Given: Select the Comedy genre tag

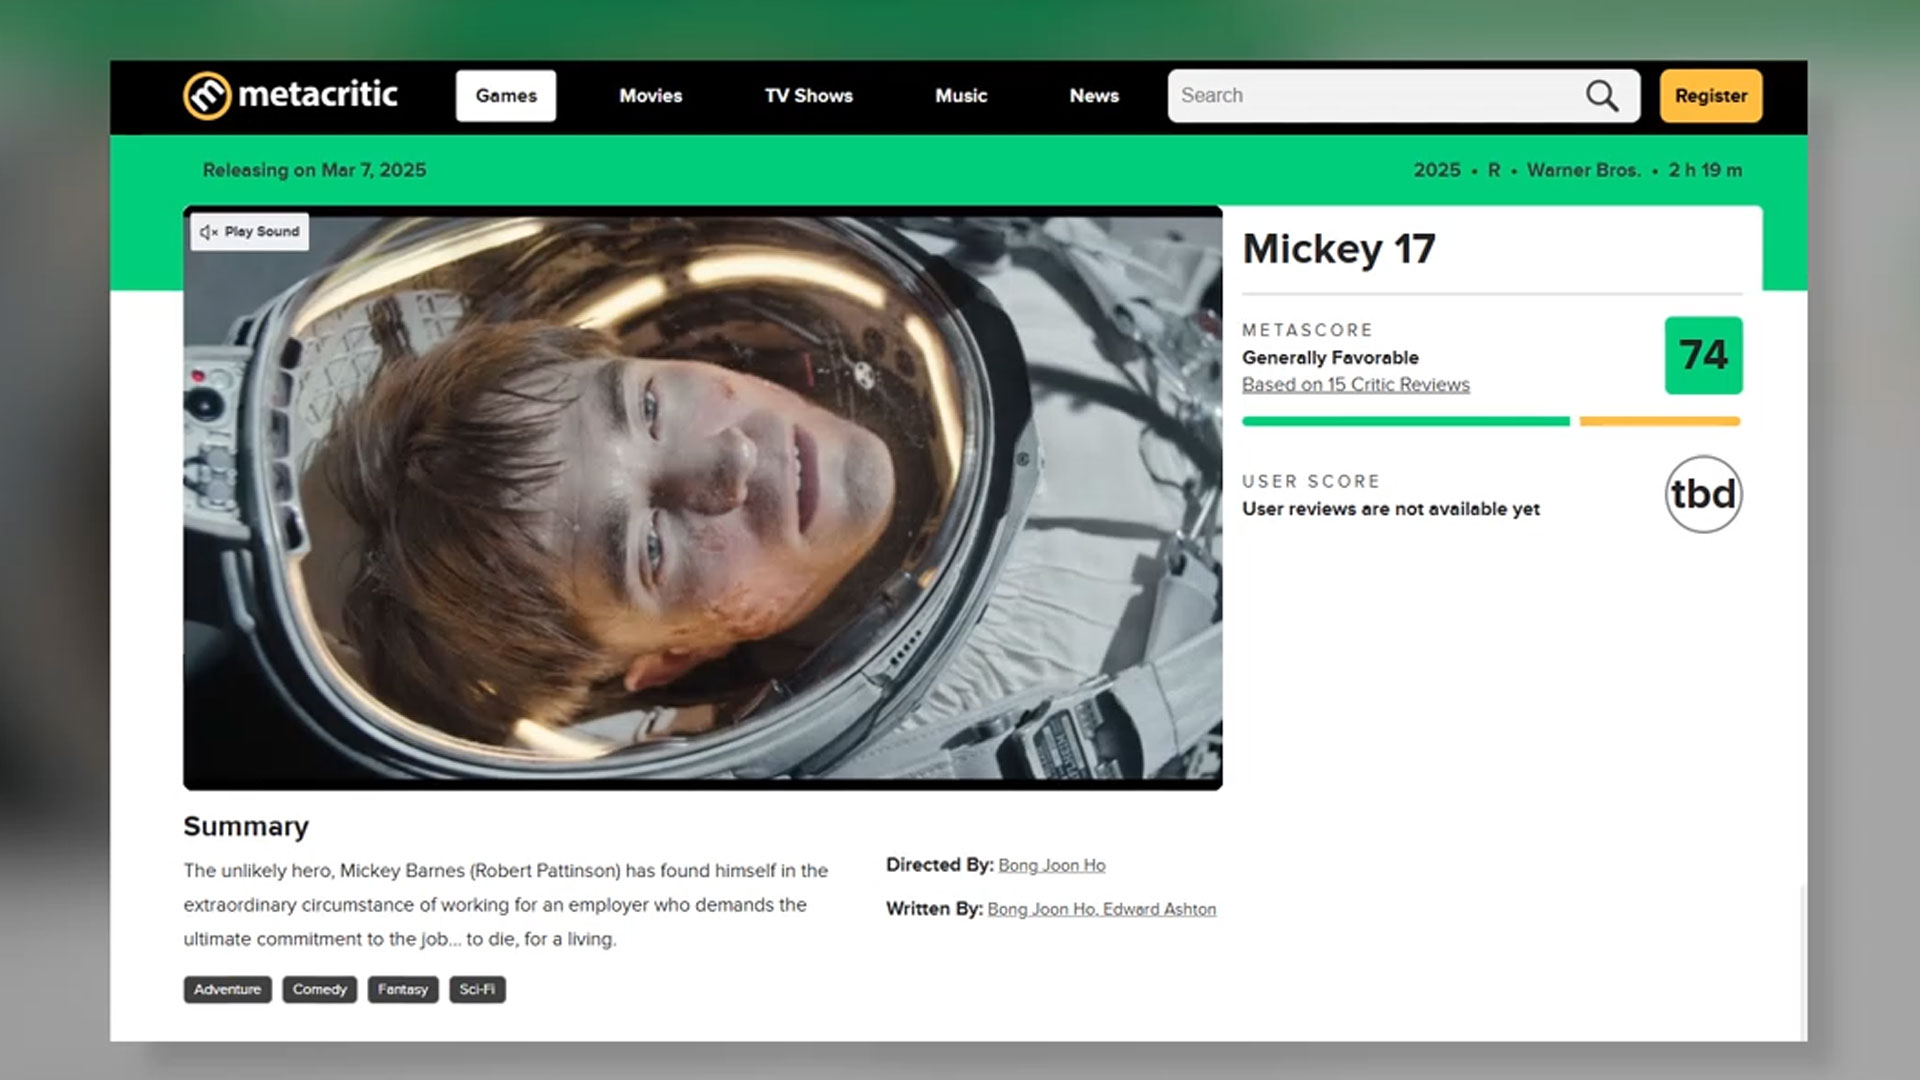Looking at the screenshot, I should 319,989.
